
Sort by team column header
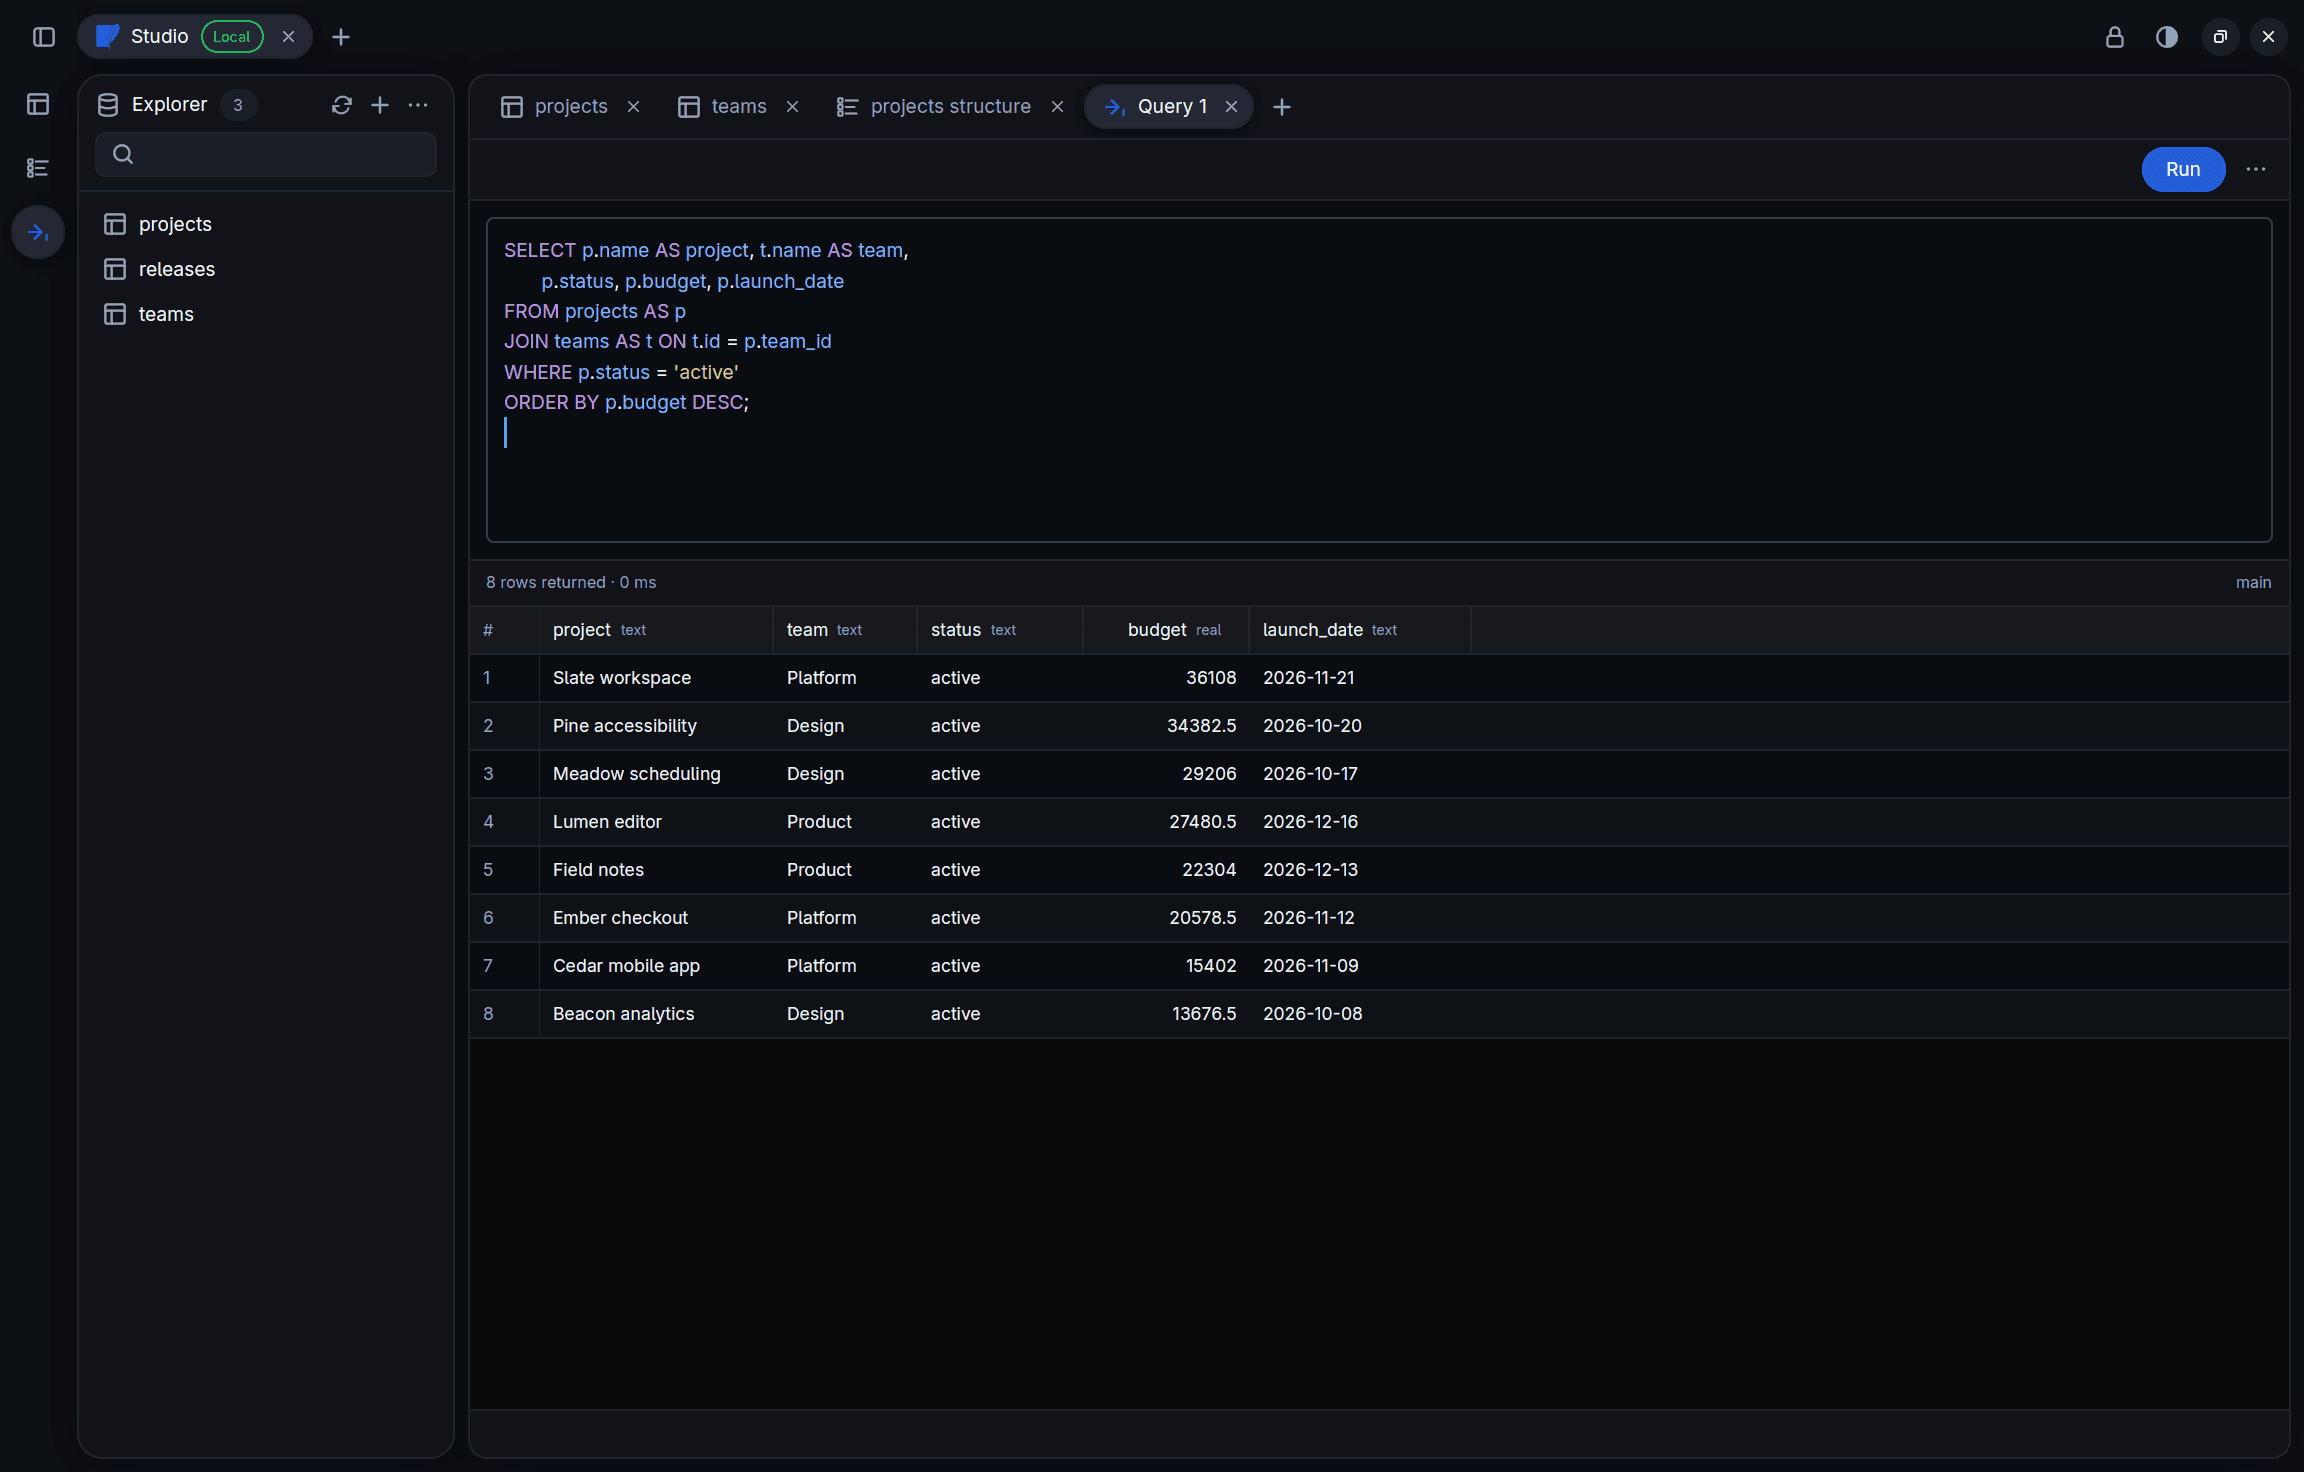coord(844,630)
